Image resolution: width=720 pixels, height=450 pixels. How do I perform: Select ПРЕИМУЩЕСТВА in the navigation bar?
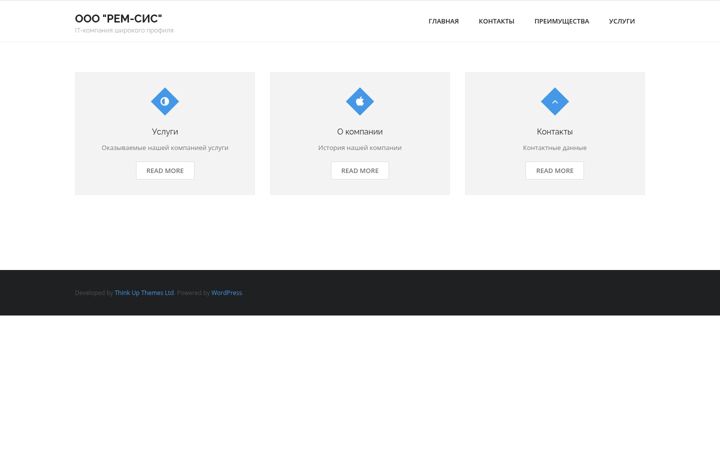(x=562, y=21)
